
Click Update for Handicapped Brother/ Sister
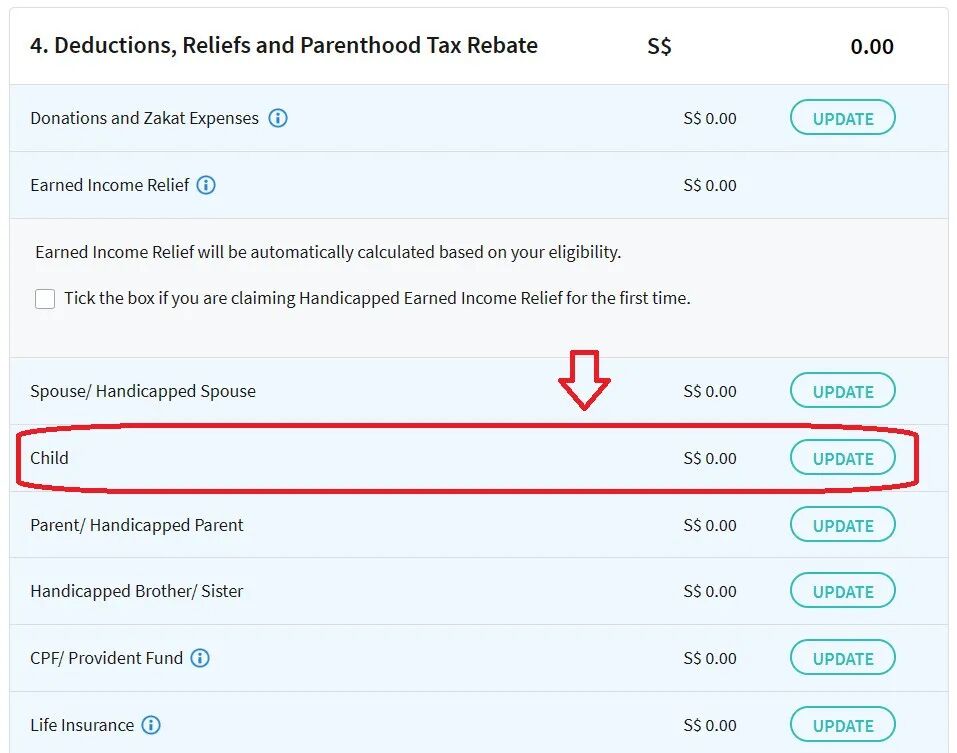tap(842, 591)
